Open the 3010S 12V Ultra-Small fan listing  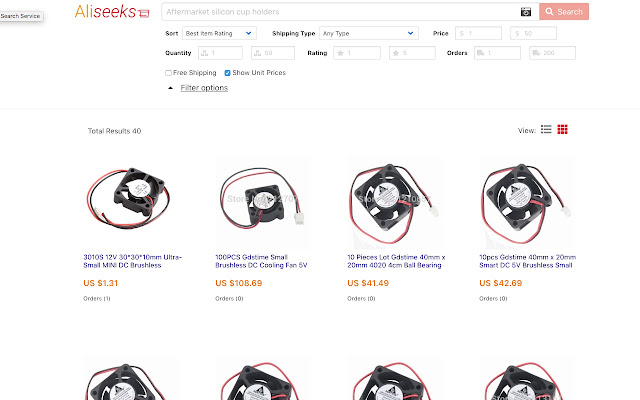(x=132, y=260)
